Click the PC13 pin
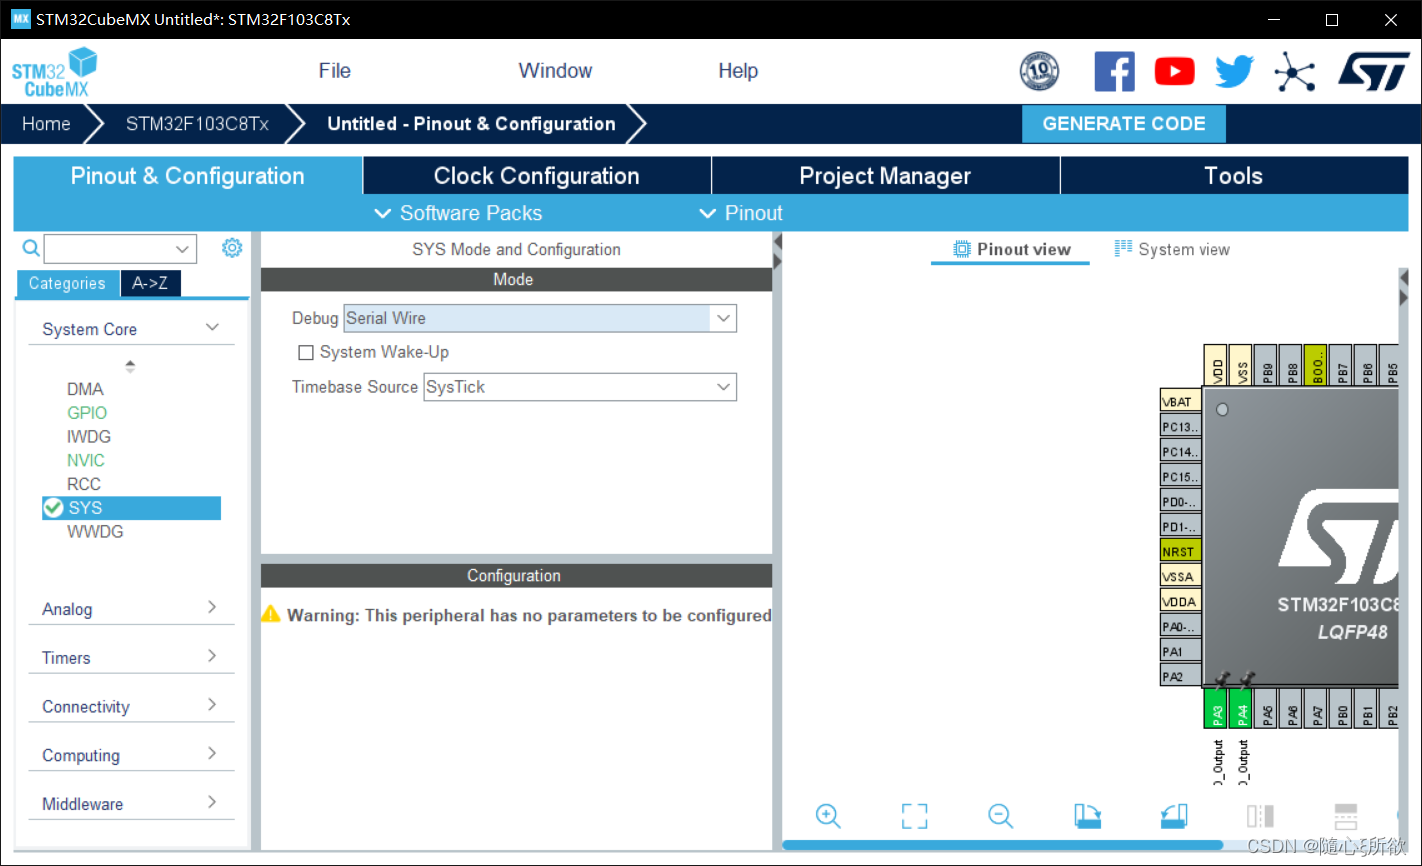The image size is (1422, 866). click(x=1180, y=426)
